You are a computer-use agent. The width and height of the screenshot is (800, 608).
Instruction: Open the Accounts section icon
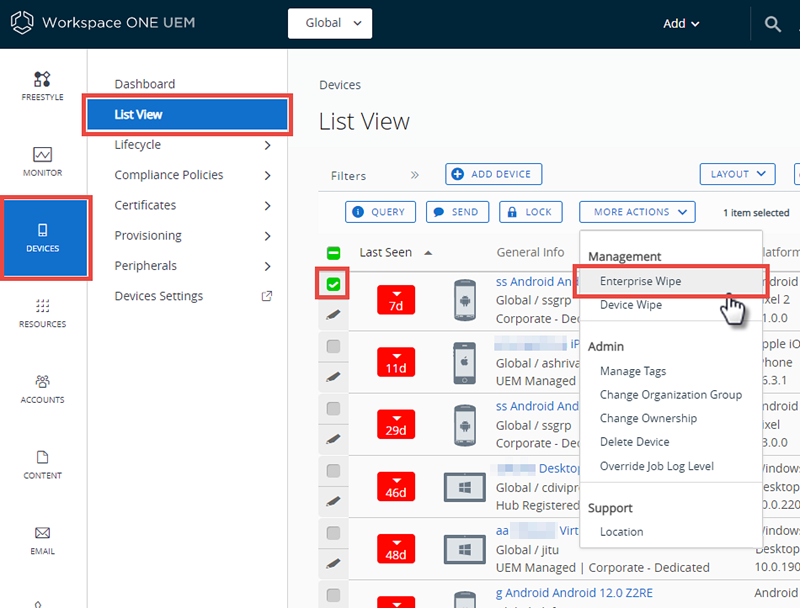pyautogui.click(x=42, y=381)
